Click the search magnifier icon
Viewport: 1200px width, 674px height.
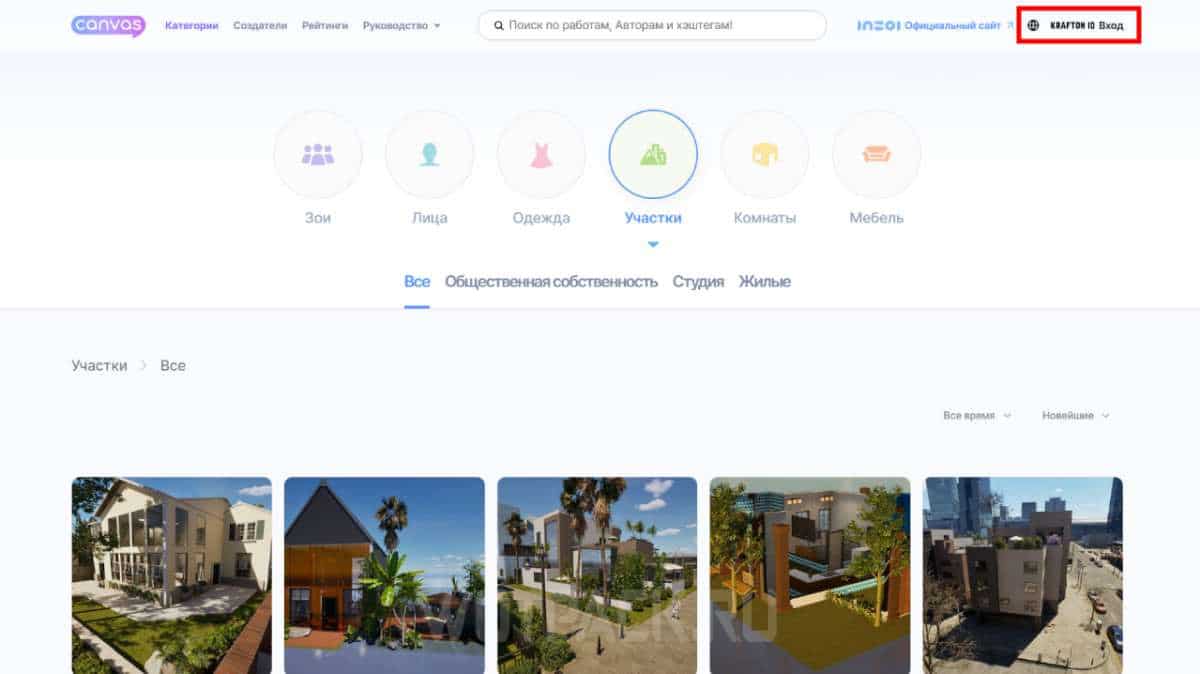(498, 25)
